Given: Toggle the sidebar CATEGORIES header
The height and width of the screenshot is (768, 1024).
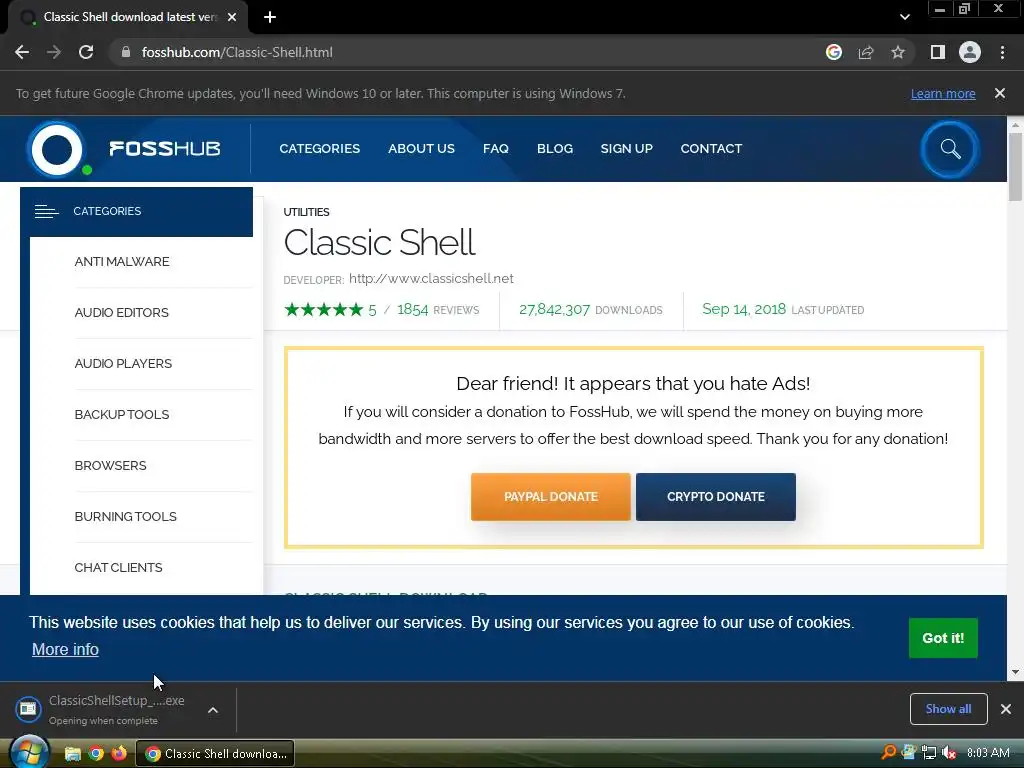Looking at the screenshot, I should [136, 212].
